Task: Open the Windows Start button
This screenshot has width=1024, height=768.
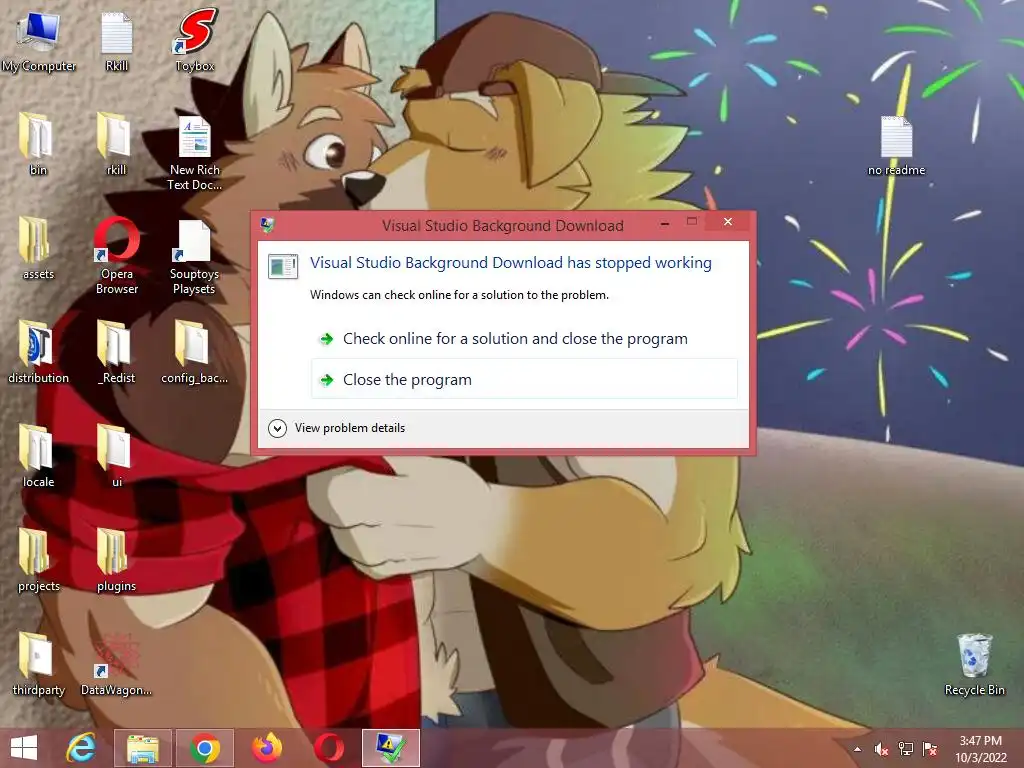Action: (x=24, y=748)
